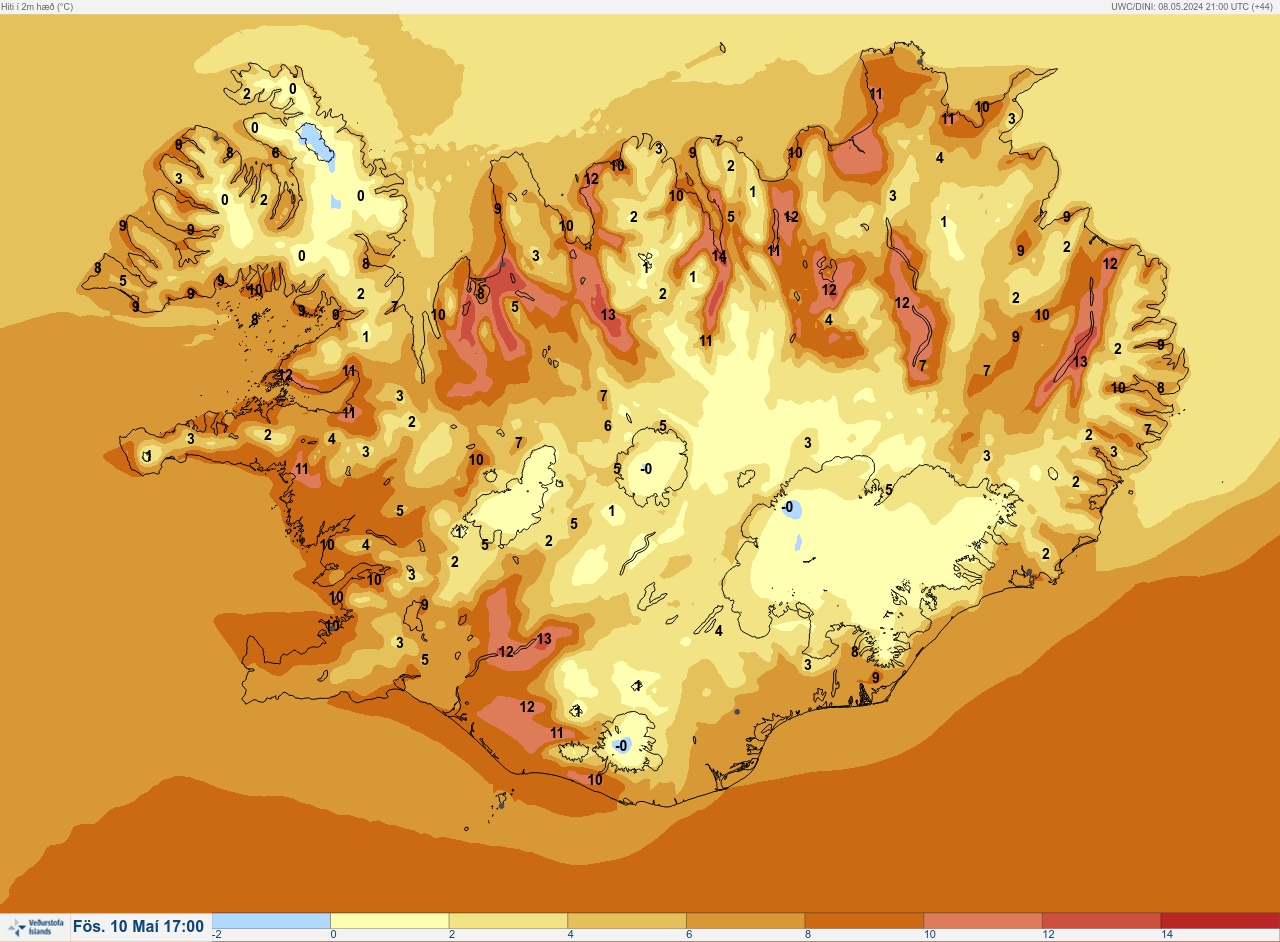Click the forecast time 'Fös. 10 Maí 17:00'
This screenshot has width=1280, height=942.
click(139, 927)
